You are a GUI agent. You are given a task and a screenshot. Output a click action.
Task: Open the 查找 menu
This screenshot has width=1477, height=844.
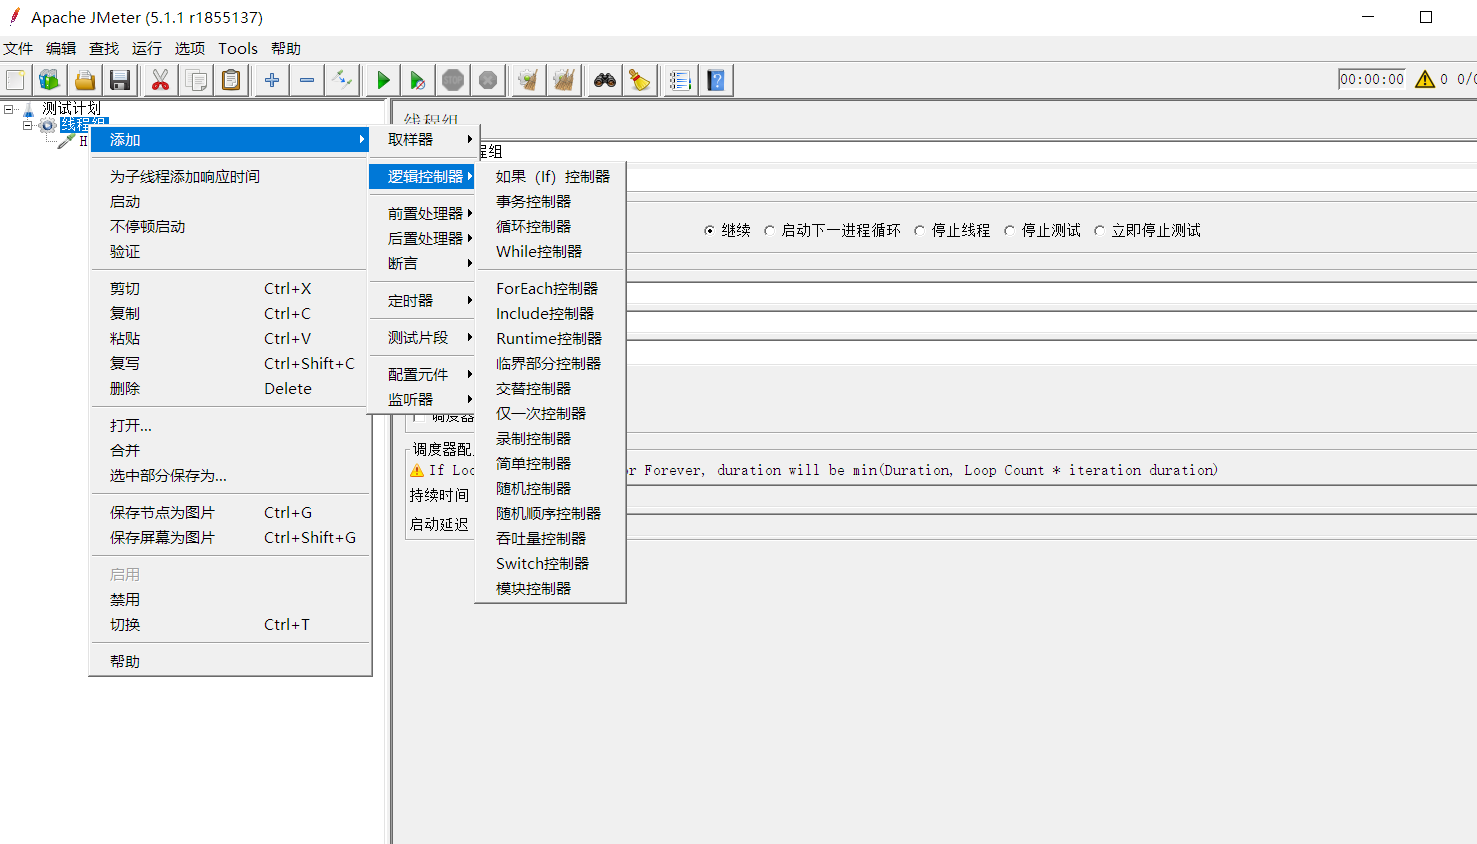coord(104,48)
